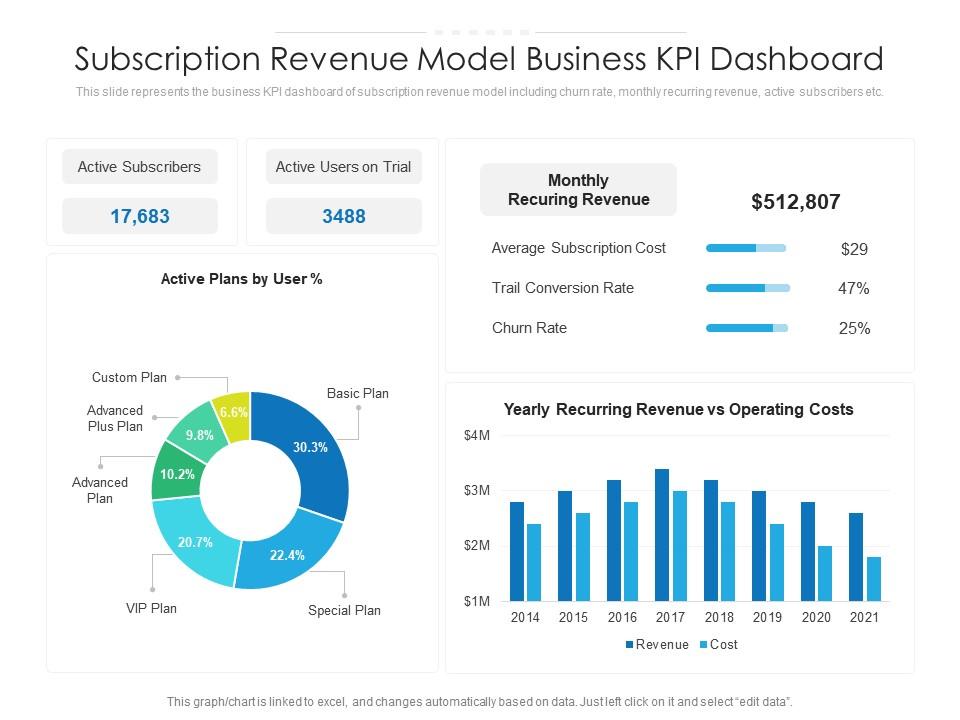Click the Monthly Recuring Revenue header box
The image size is (960, 720).
click(x=579, y=190)
